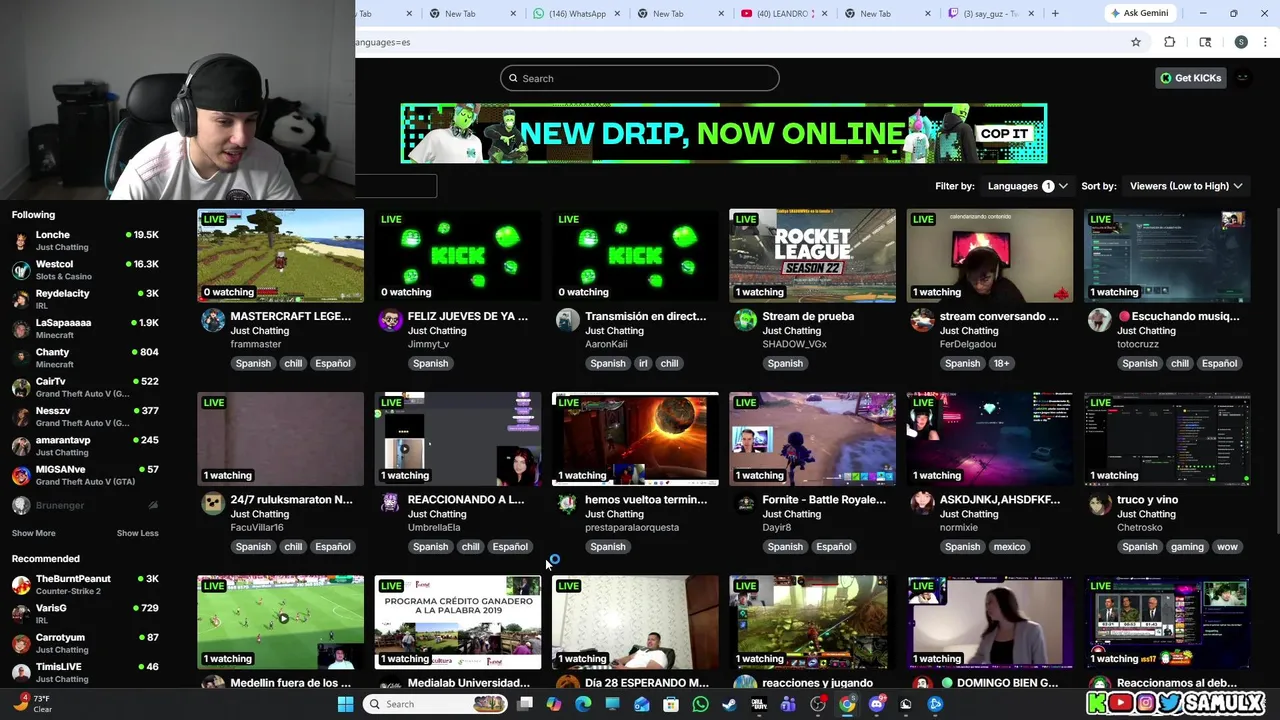Viewport: 1280px width, 720px height.
Task: Open the 'hemos vuelto termin...' stream title
Action: point(645,499)
